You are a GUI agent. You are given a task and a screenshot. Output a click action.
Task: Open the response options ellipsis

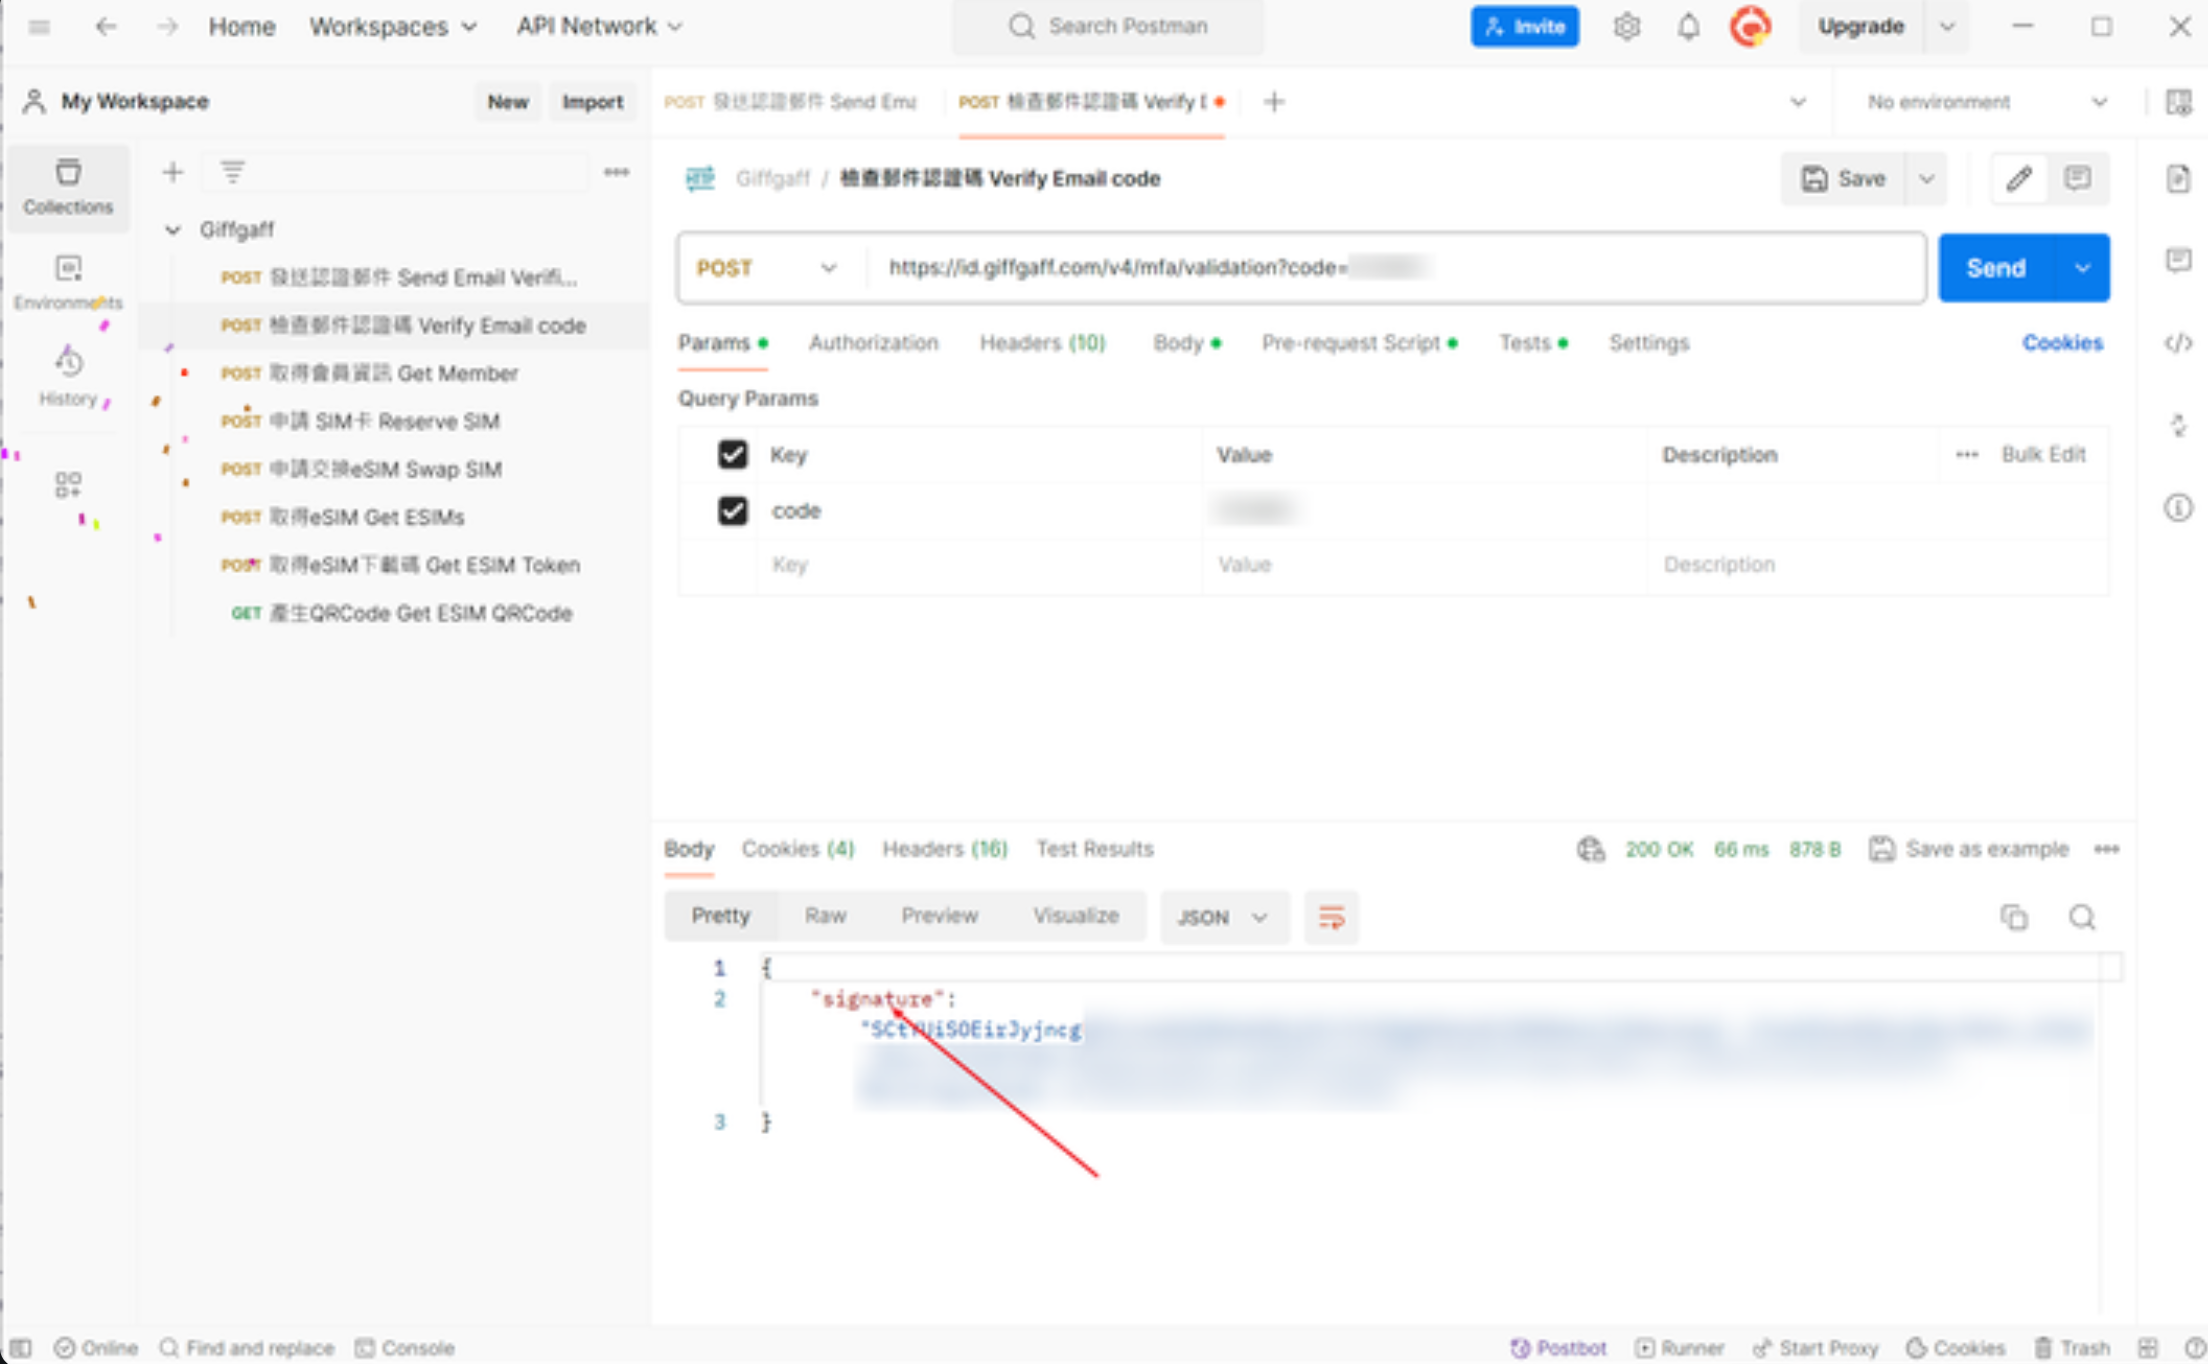tap(2106, 849)
